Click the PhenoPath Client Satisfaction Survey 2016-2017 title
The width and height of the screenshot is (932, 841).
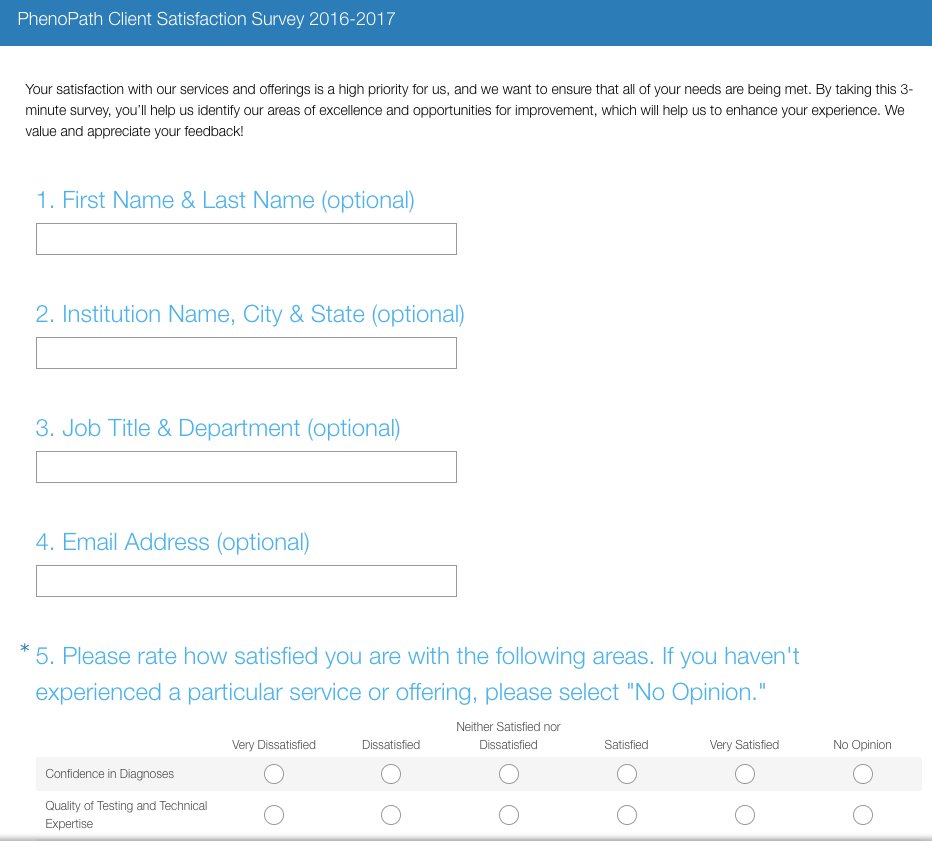206,19
